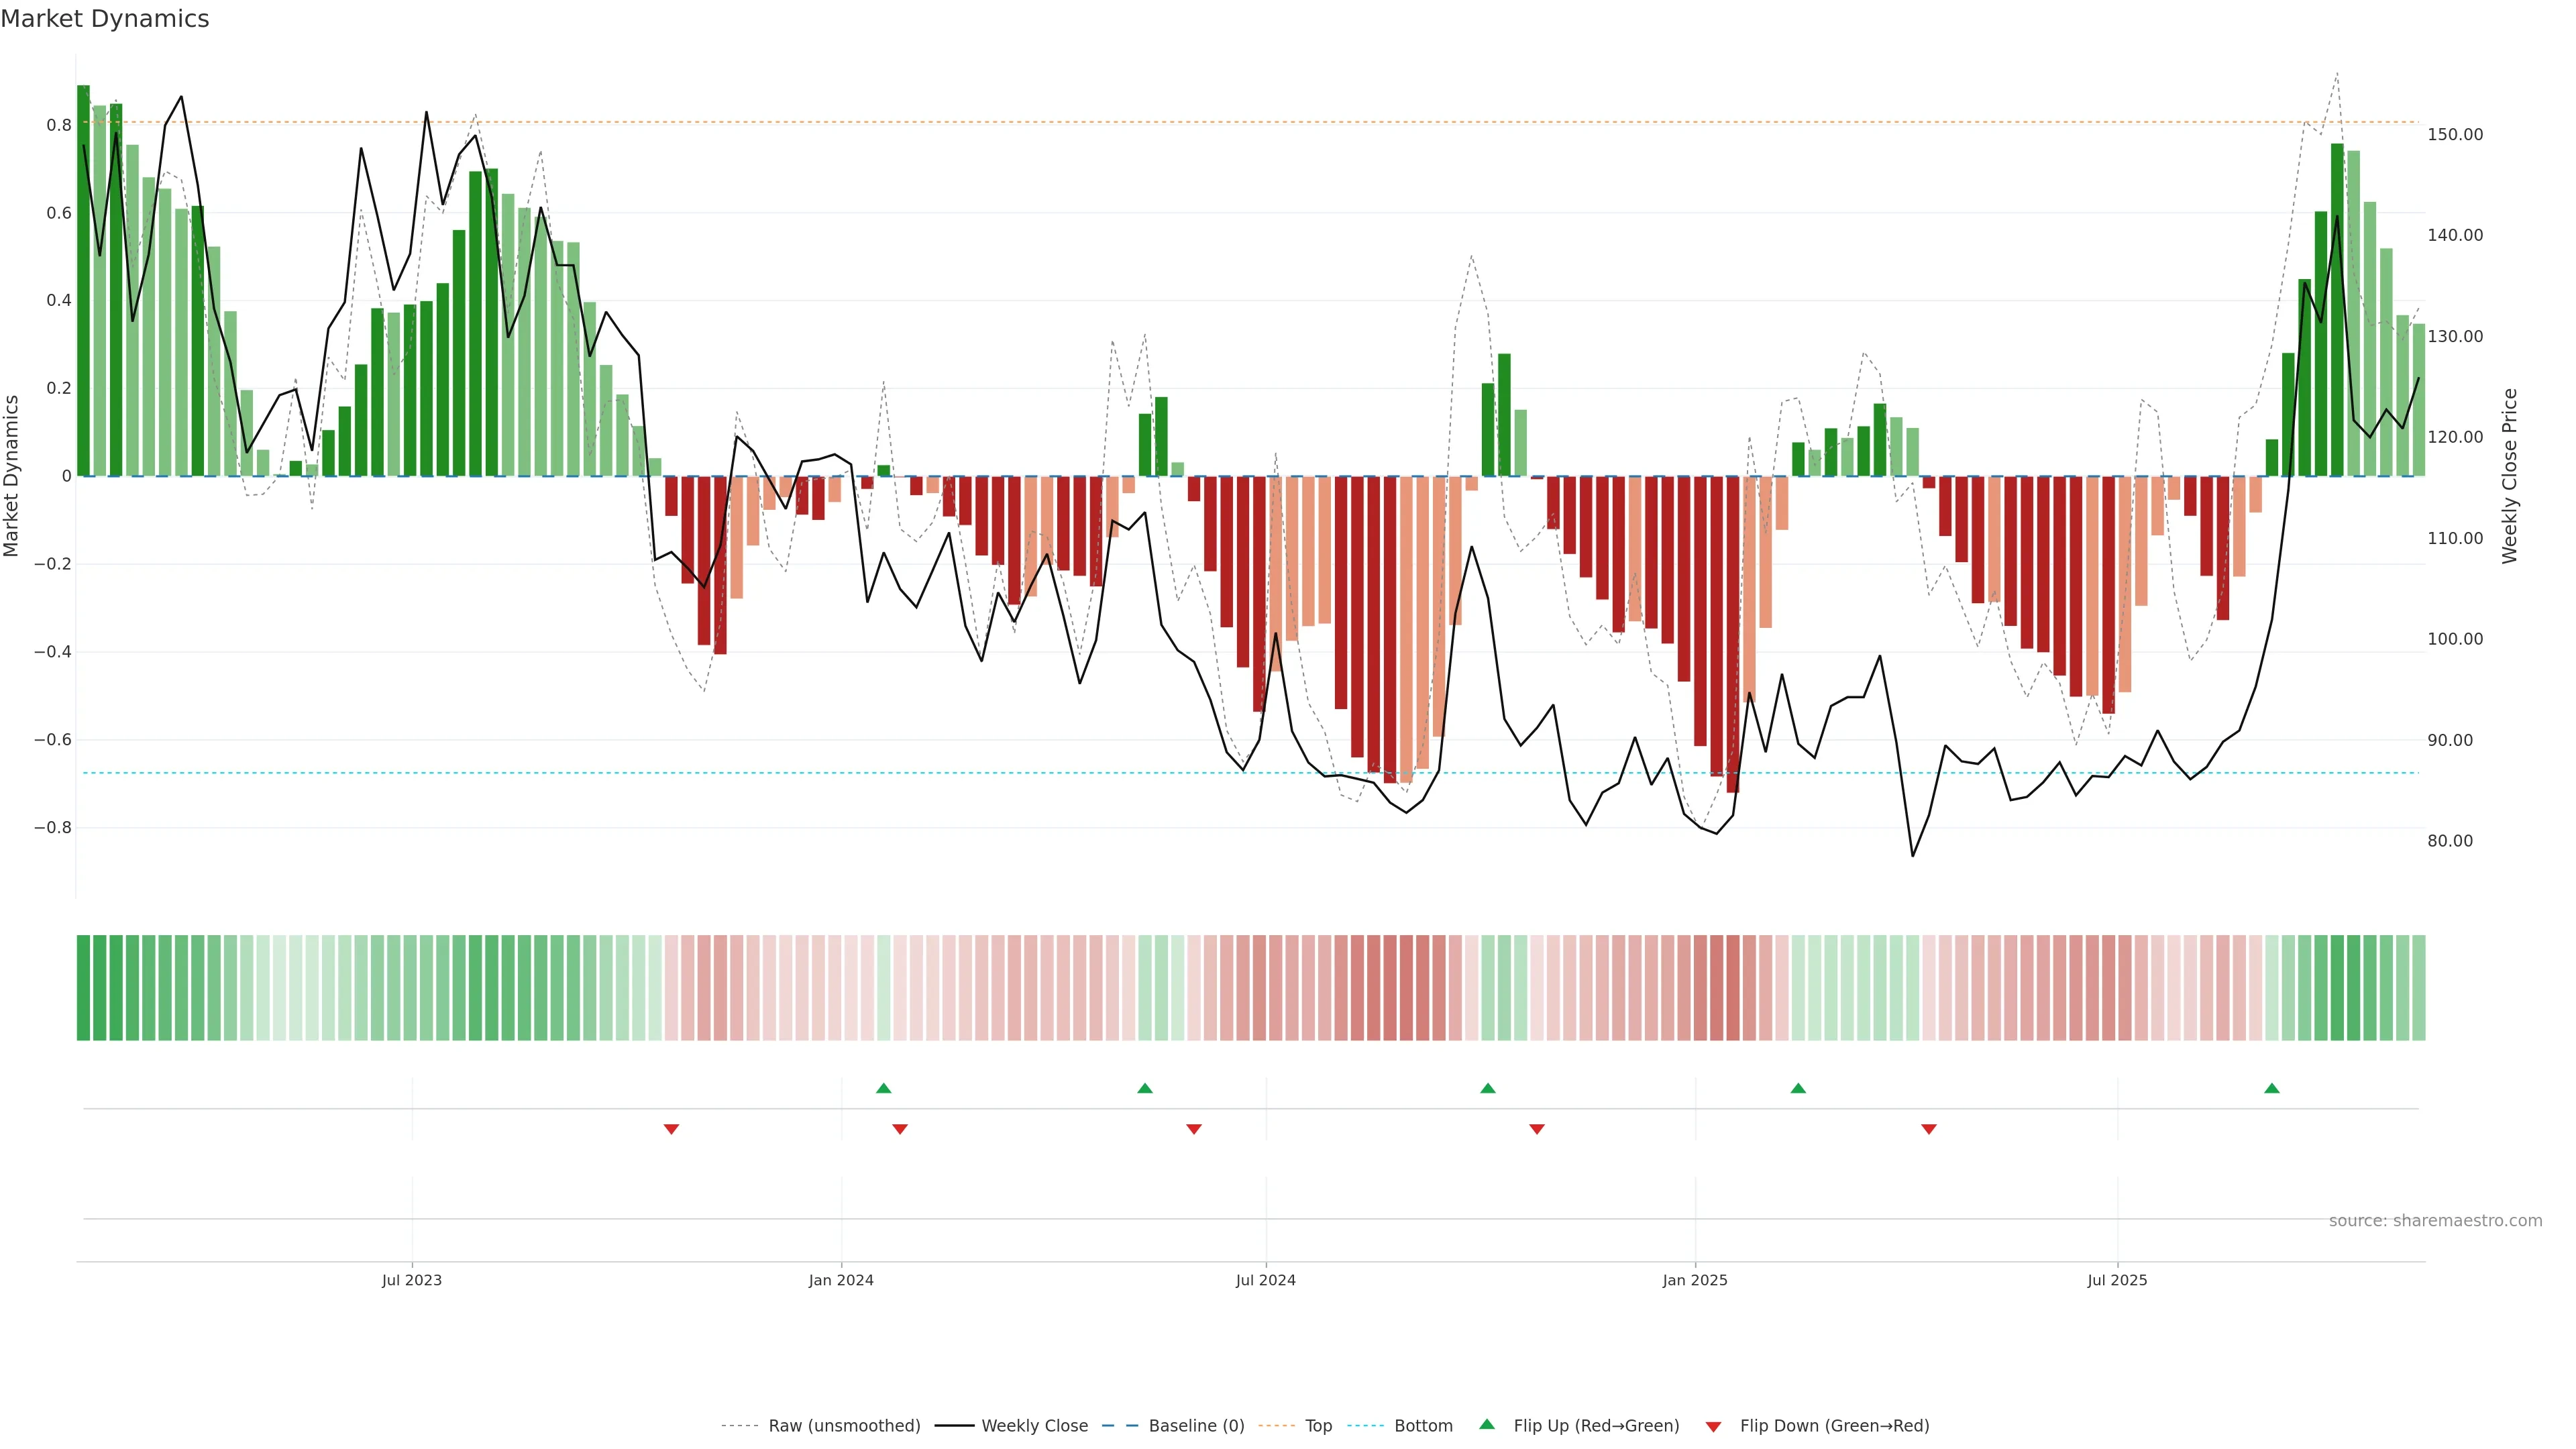The height and width of the screenshot is (1449, 2576).
Task: Click the first green flip-up marker after Jan 2024
Action: tap(883, 1088)
